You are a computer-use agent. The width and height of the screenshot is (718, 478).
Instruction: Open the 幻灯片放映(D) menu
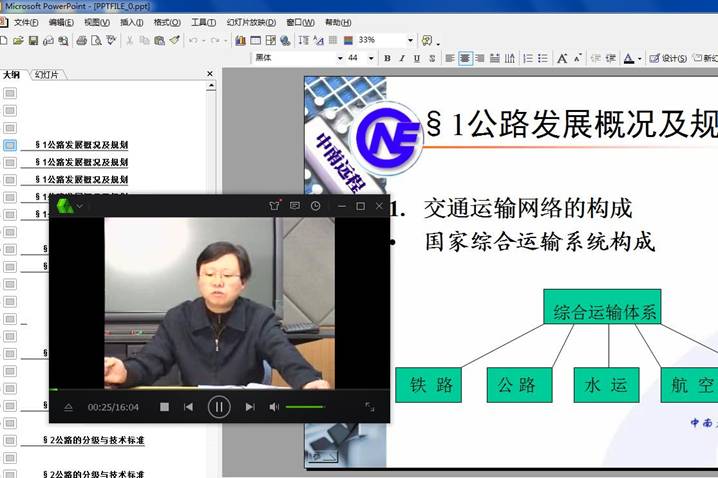[251, 22]
